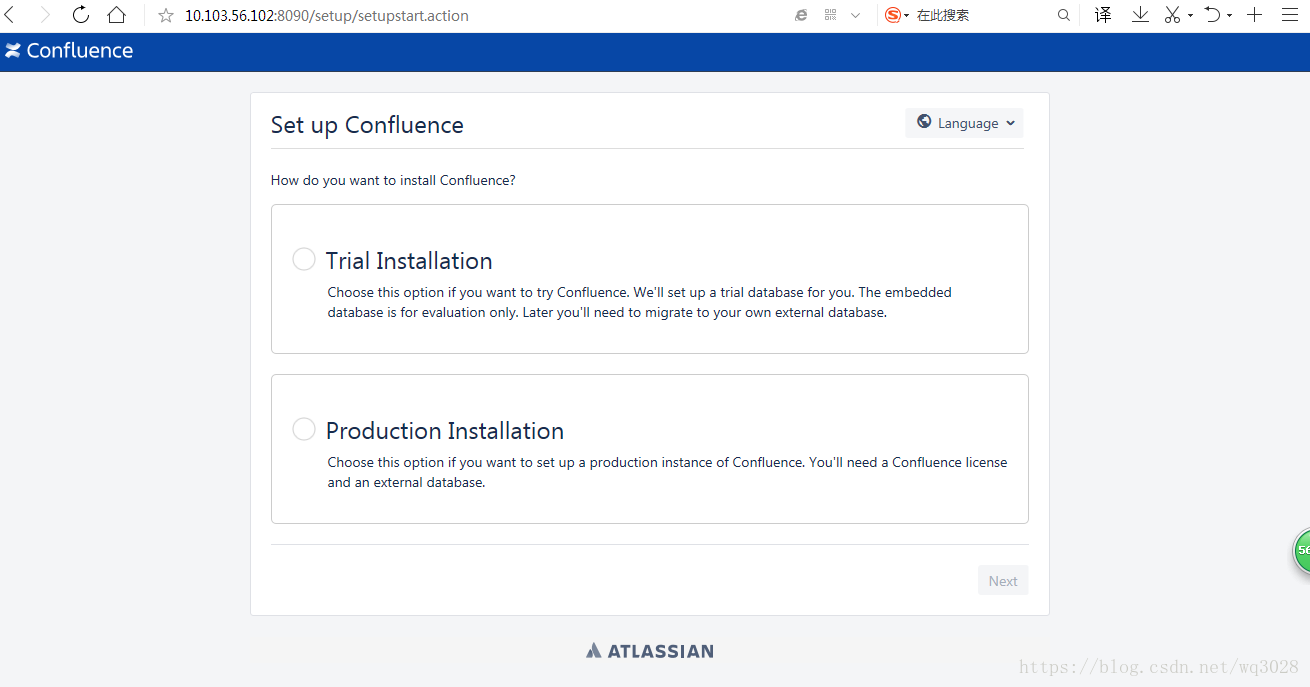Image resolution: width=1310 pixels, height=687 pixels.
Task: Show the page QR code icon
Action: pos(830,15)
